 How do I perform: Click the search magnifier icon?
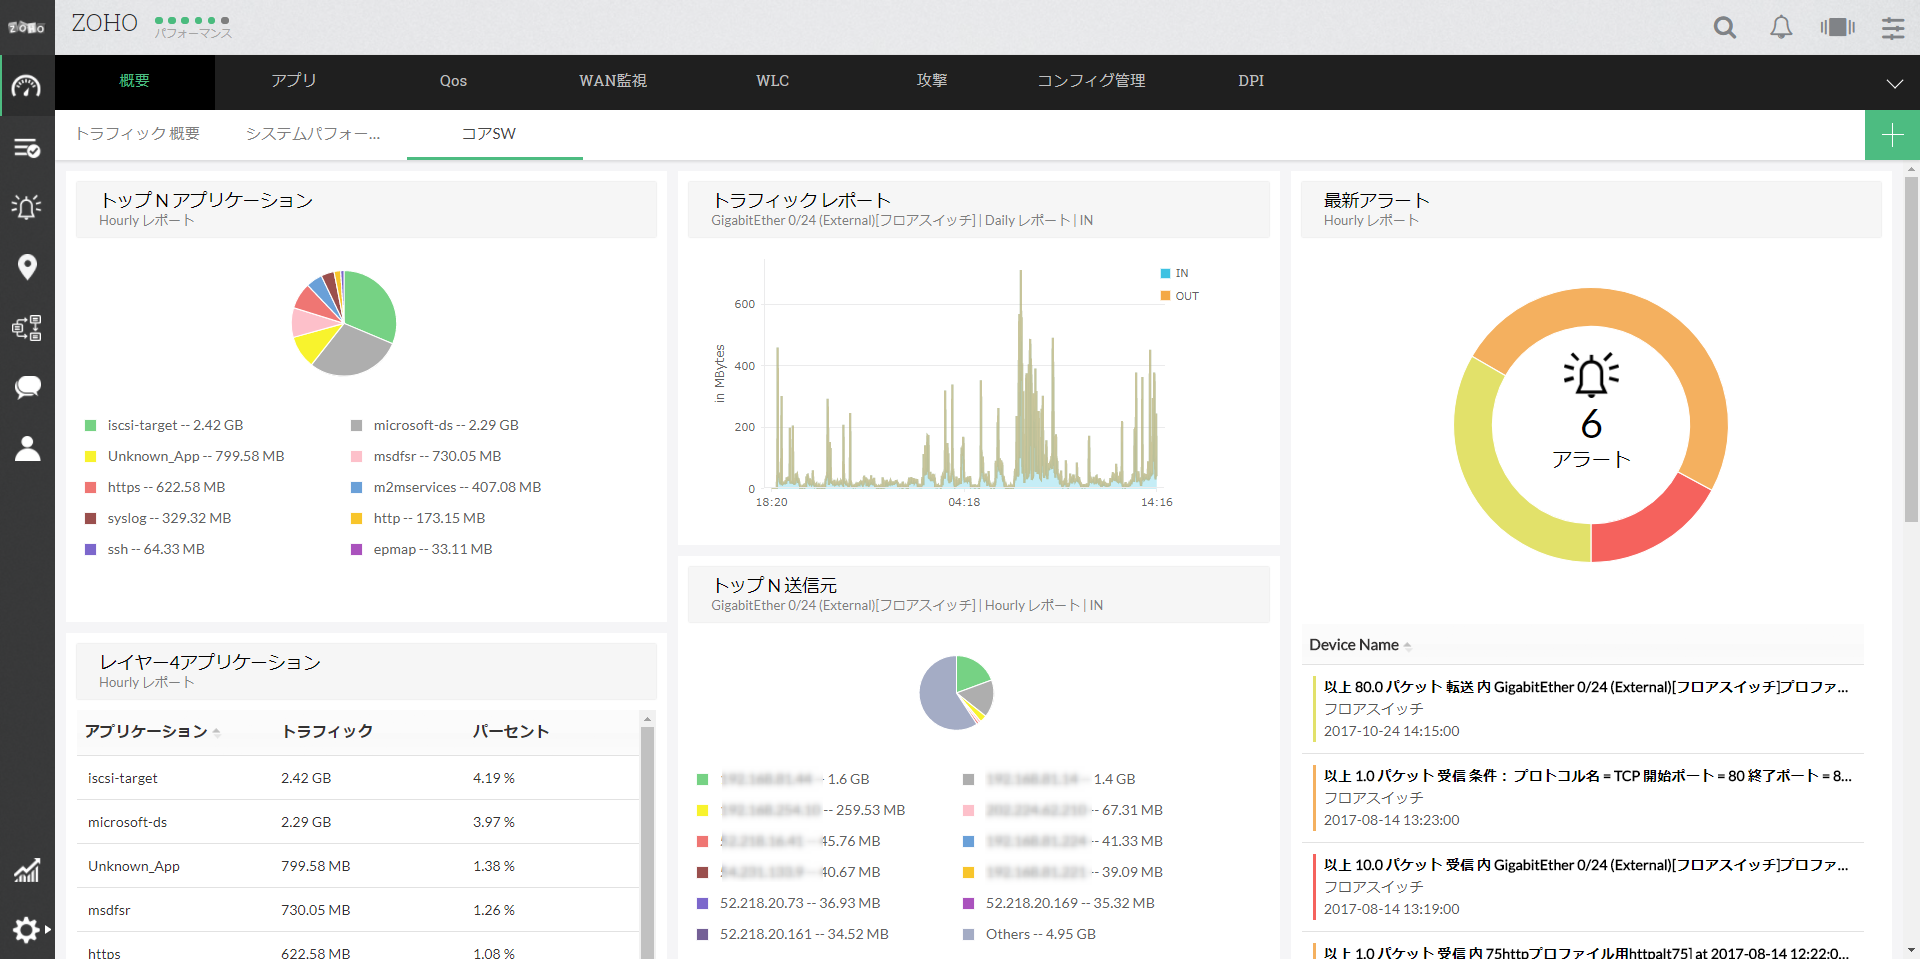click(x=1724, y=27)
